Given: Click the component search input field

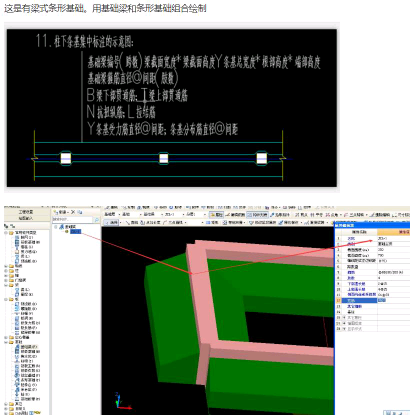Looking at the screenshot, I should click(73, 220).
